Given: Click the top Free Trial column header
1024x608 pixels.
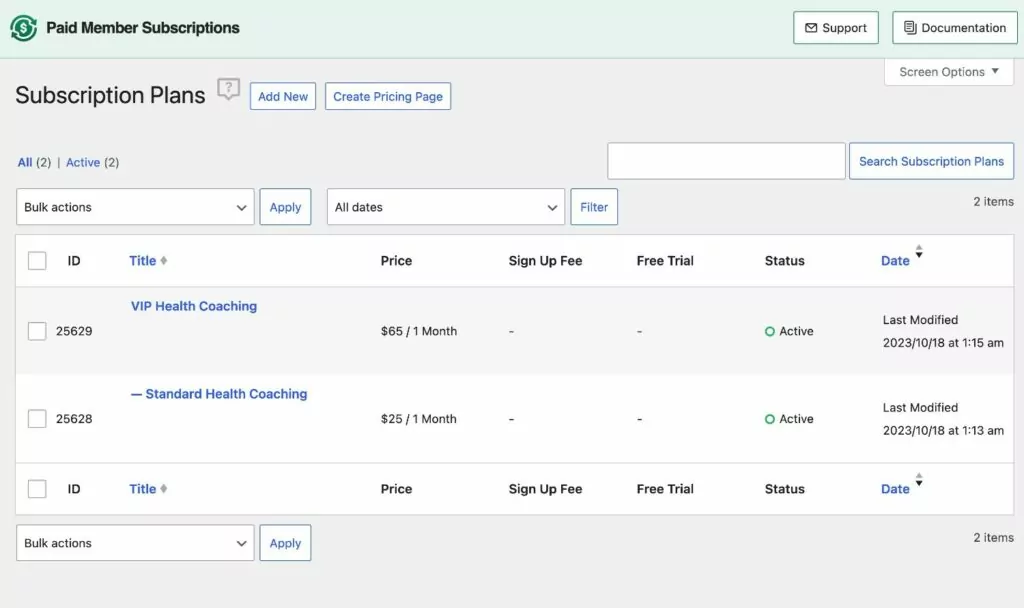Looking at the screenshot, I should (x=665, y=261).
